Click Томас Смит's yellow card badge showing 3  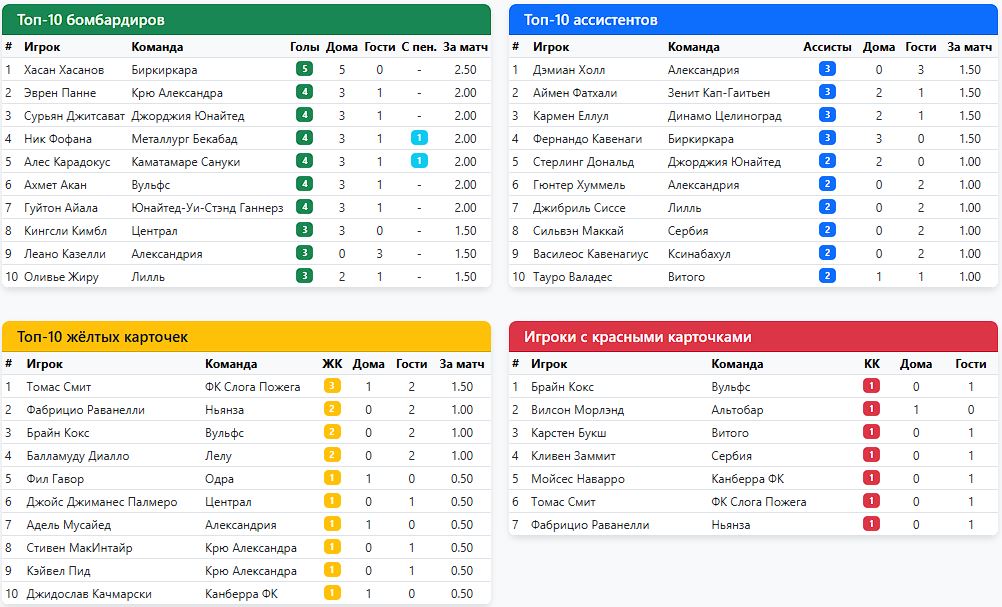332,386
